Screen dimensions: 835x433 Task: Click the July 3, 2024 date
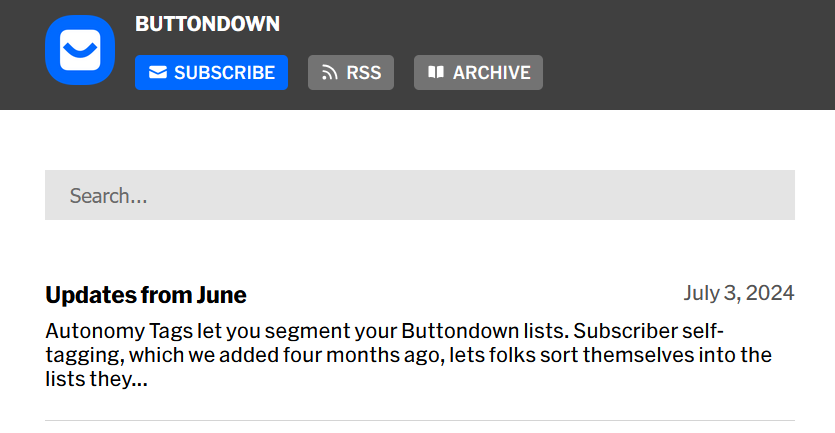pyautogui.click(x=738, y=293)
